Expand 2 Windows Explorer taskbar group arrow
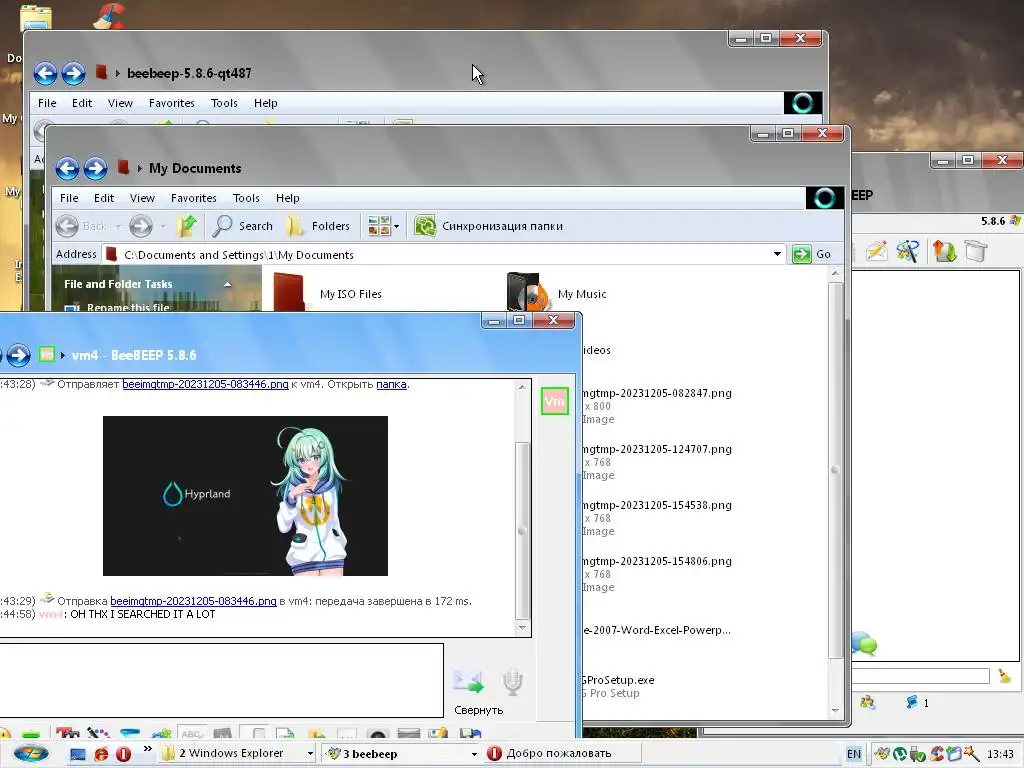This screenshot has width=1024, height=768. [310, 754]
